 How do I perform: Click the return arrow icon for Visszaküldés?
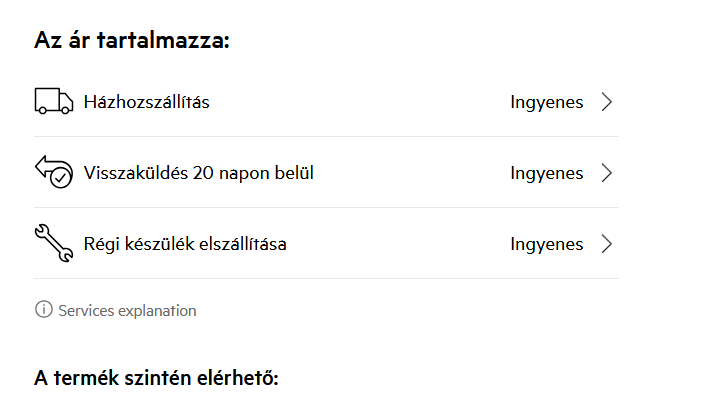(x=54, y=172)
